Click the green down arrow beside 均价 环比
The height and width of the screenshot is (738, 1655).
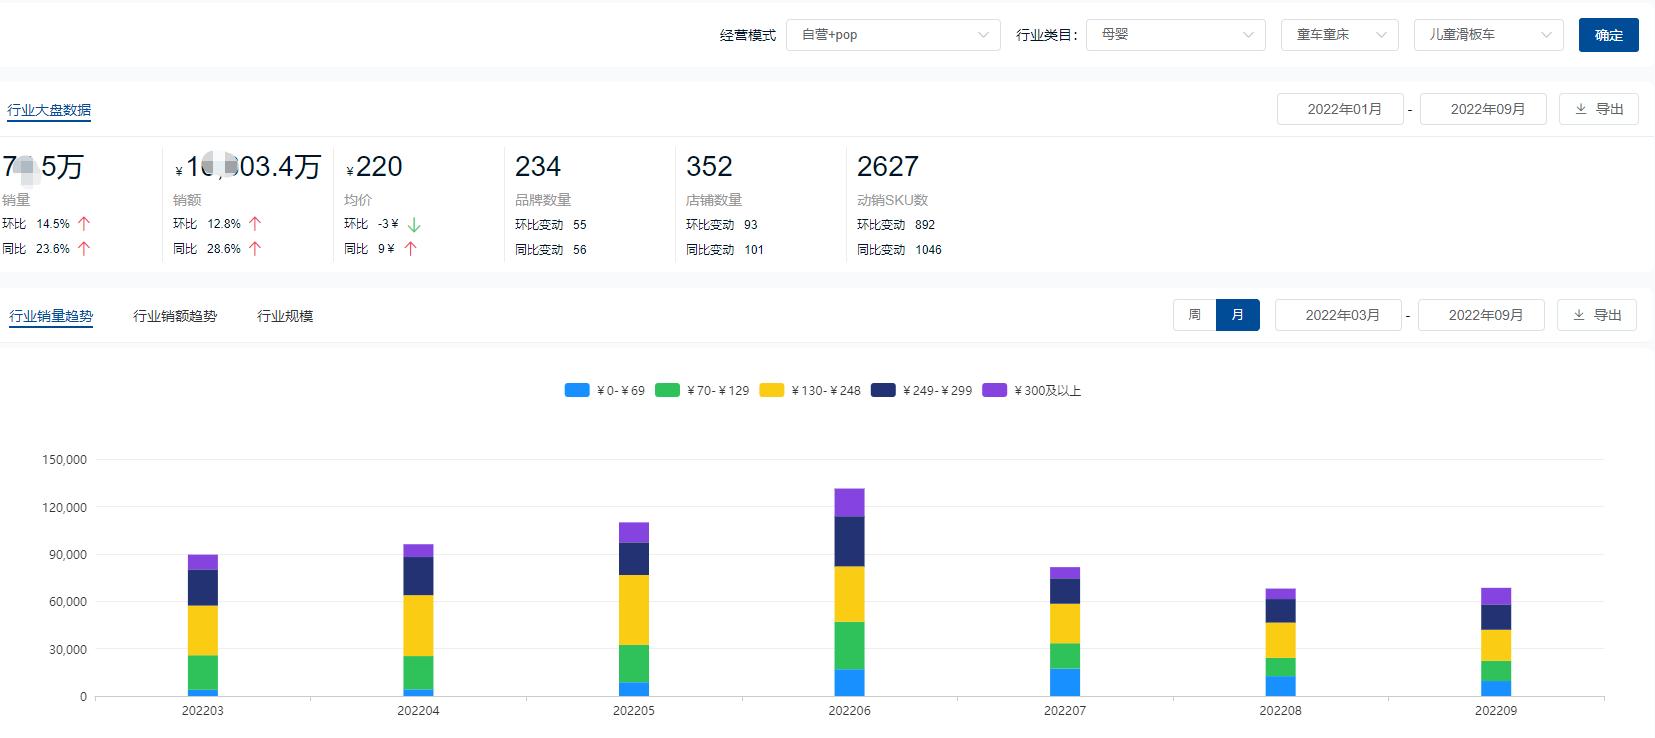point(414,225)
